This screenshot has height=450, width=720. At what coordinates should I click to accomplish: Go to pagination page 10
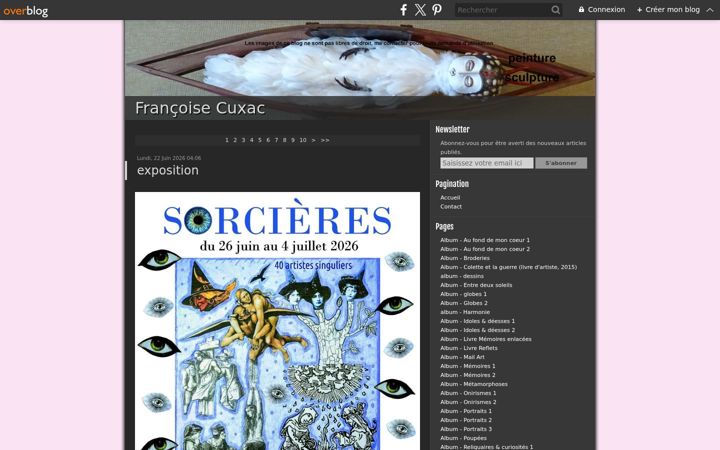pyautogui.click(x=303, y=140)
